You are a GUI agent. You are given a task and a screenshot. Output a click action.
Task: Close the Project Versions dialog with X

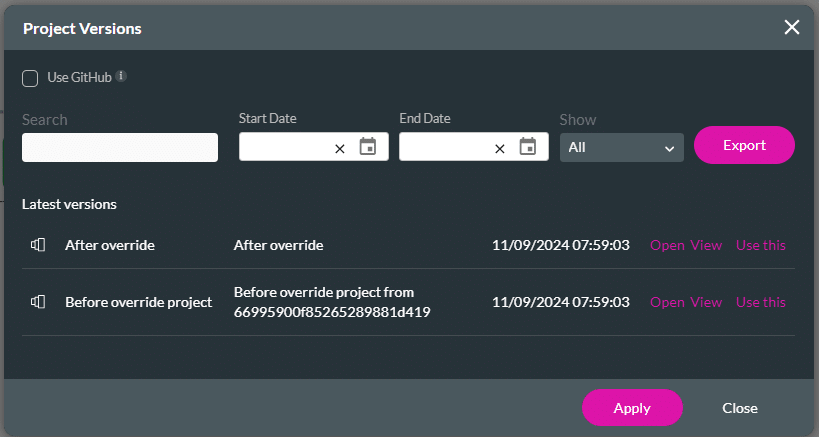(791, 27)
